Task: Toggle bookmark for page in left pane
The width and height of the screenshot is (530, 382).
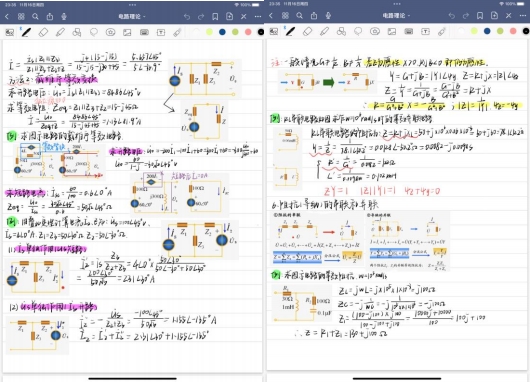Action: tap(215, 16)
